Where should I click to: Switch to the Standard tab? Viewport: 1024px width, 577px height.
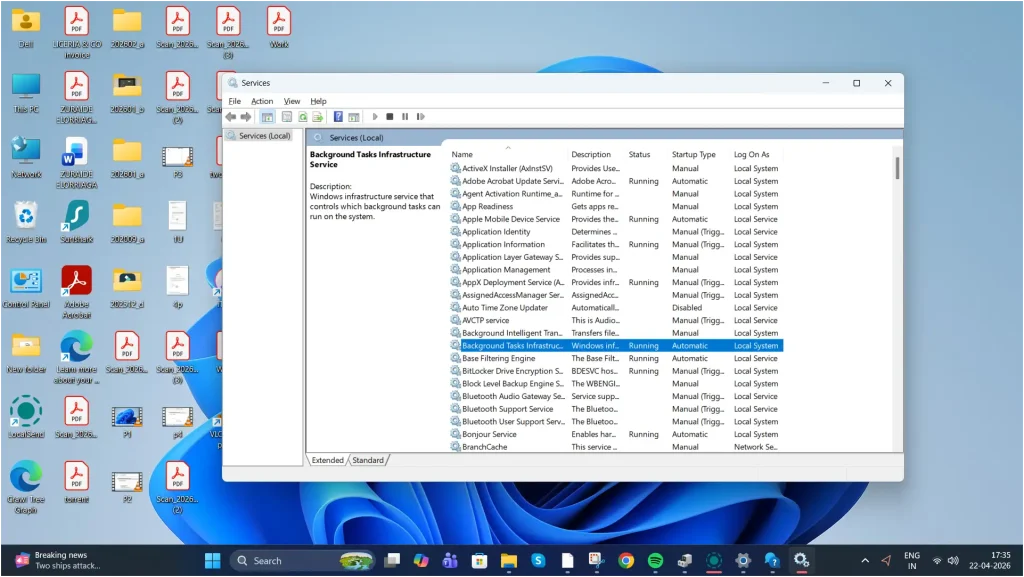pos(369,460)
